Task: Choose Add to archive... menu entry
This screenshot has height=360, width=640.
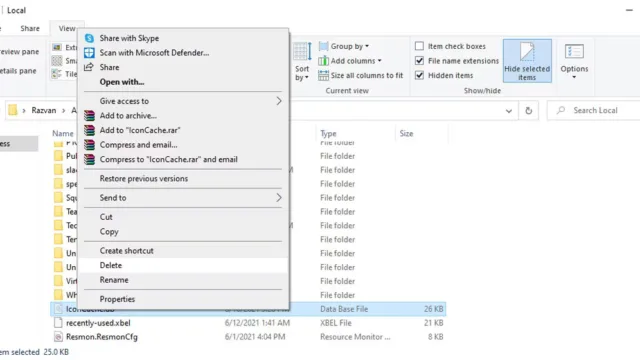Action: point(182,116)
